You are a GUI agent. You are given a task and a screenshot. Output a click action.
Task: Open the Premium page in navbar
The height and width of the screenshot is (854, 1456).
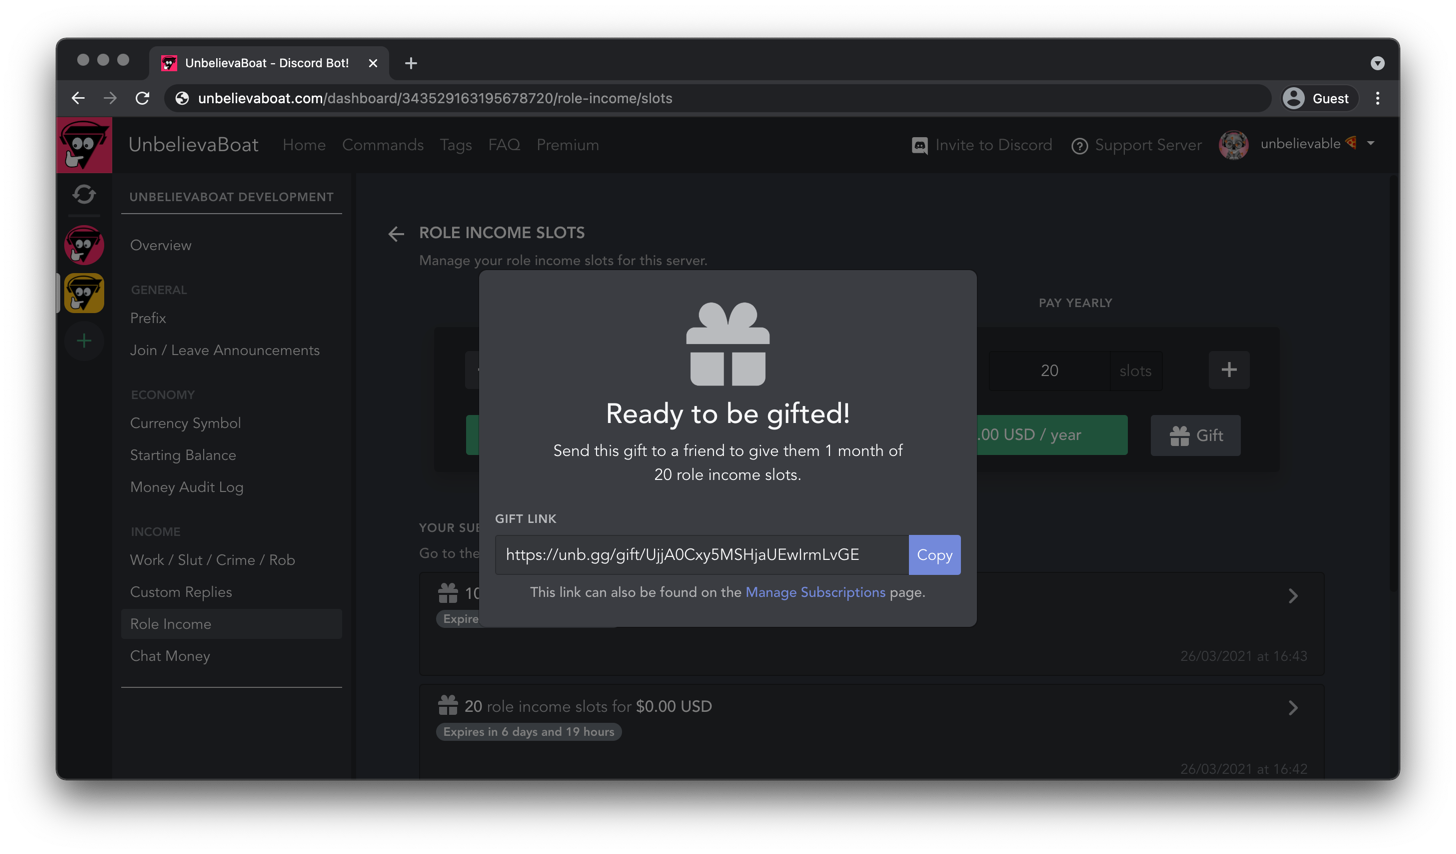tap(567, 145)
